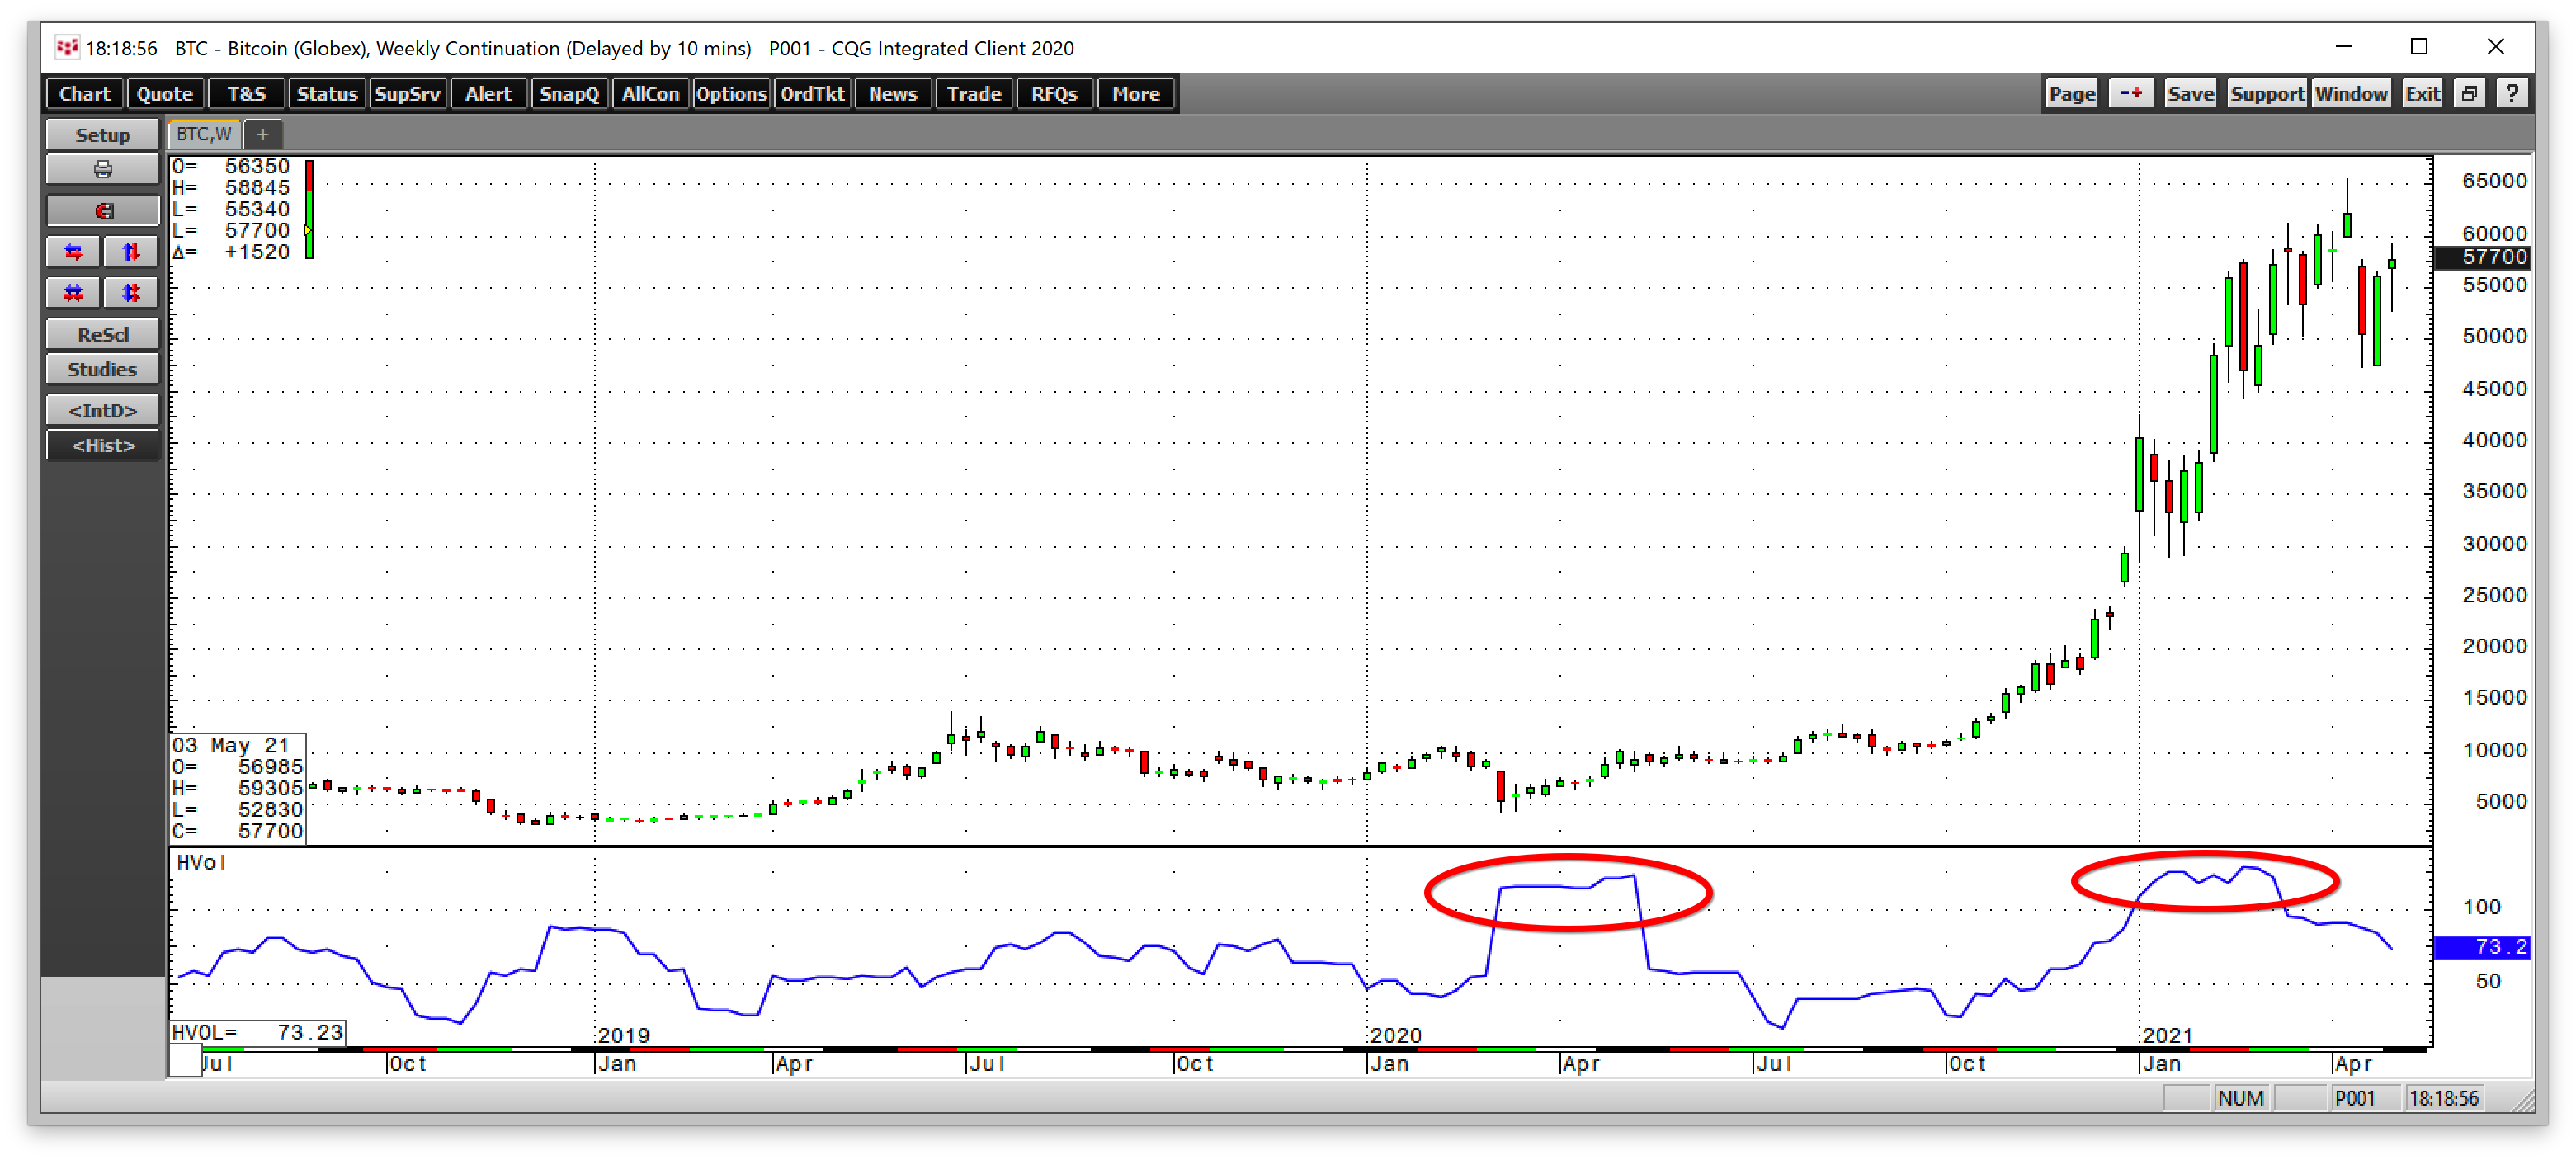Toggle the magnet snap icon button
The width and height of the screenshot is (2576, 1160).
(x=102, y=210)
